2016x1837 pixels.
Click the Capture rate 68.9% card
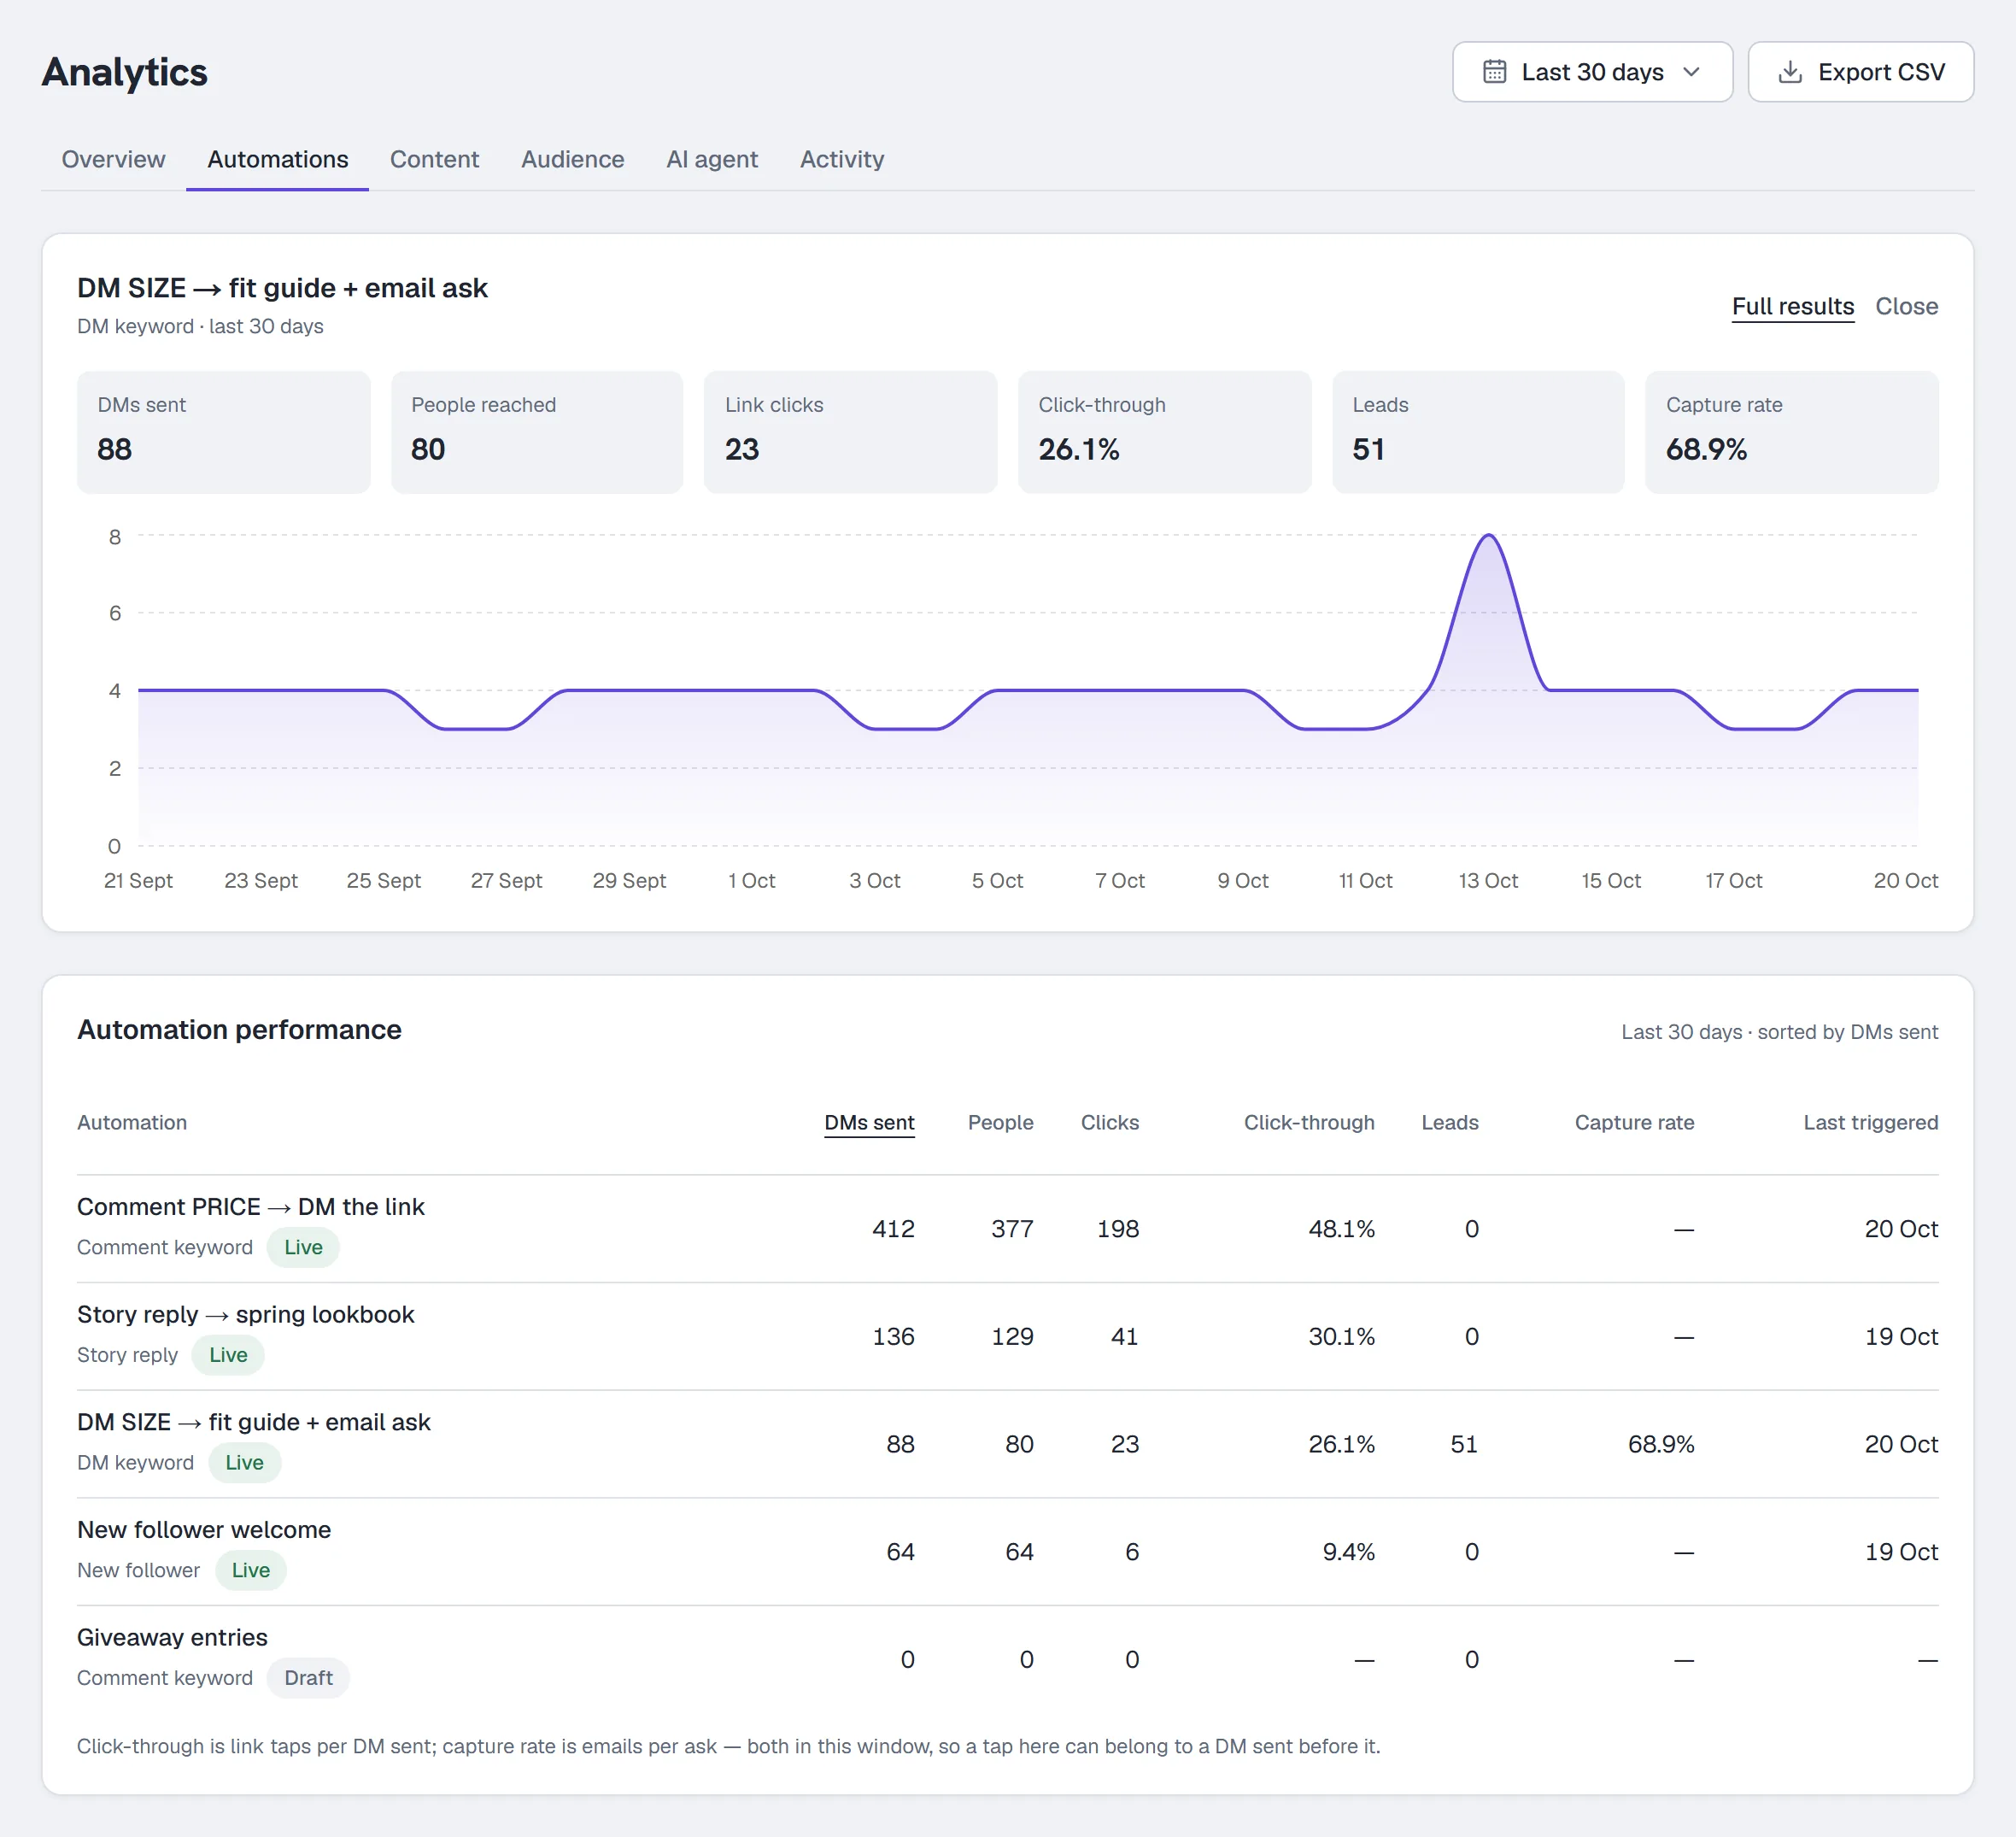click(x=1791, y=432)
